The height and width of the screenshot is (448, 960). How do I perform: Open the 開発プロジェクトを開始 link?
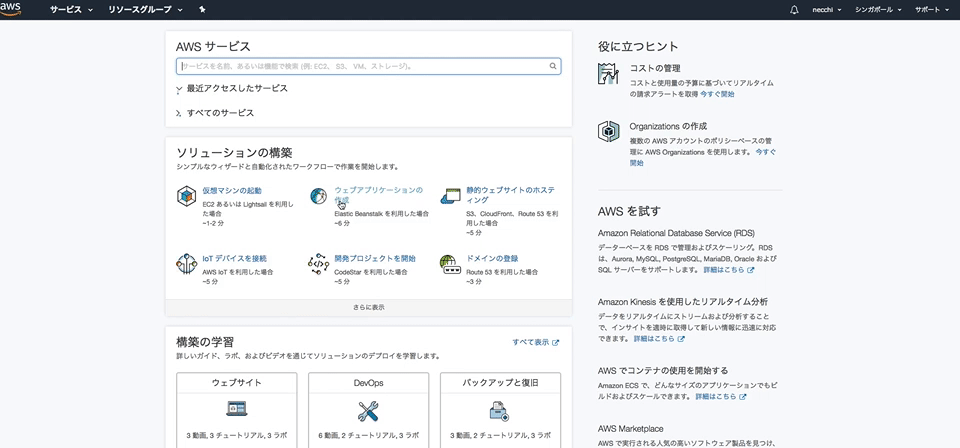pos(375,259)
